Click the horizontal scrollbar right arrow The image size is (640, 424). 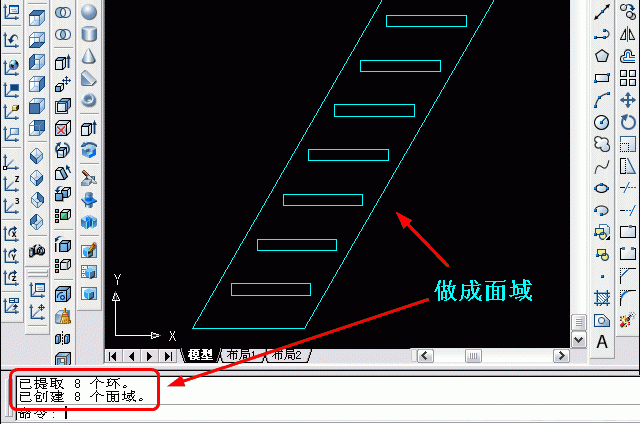[x=561, y=356]
